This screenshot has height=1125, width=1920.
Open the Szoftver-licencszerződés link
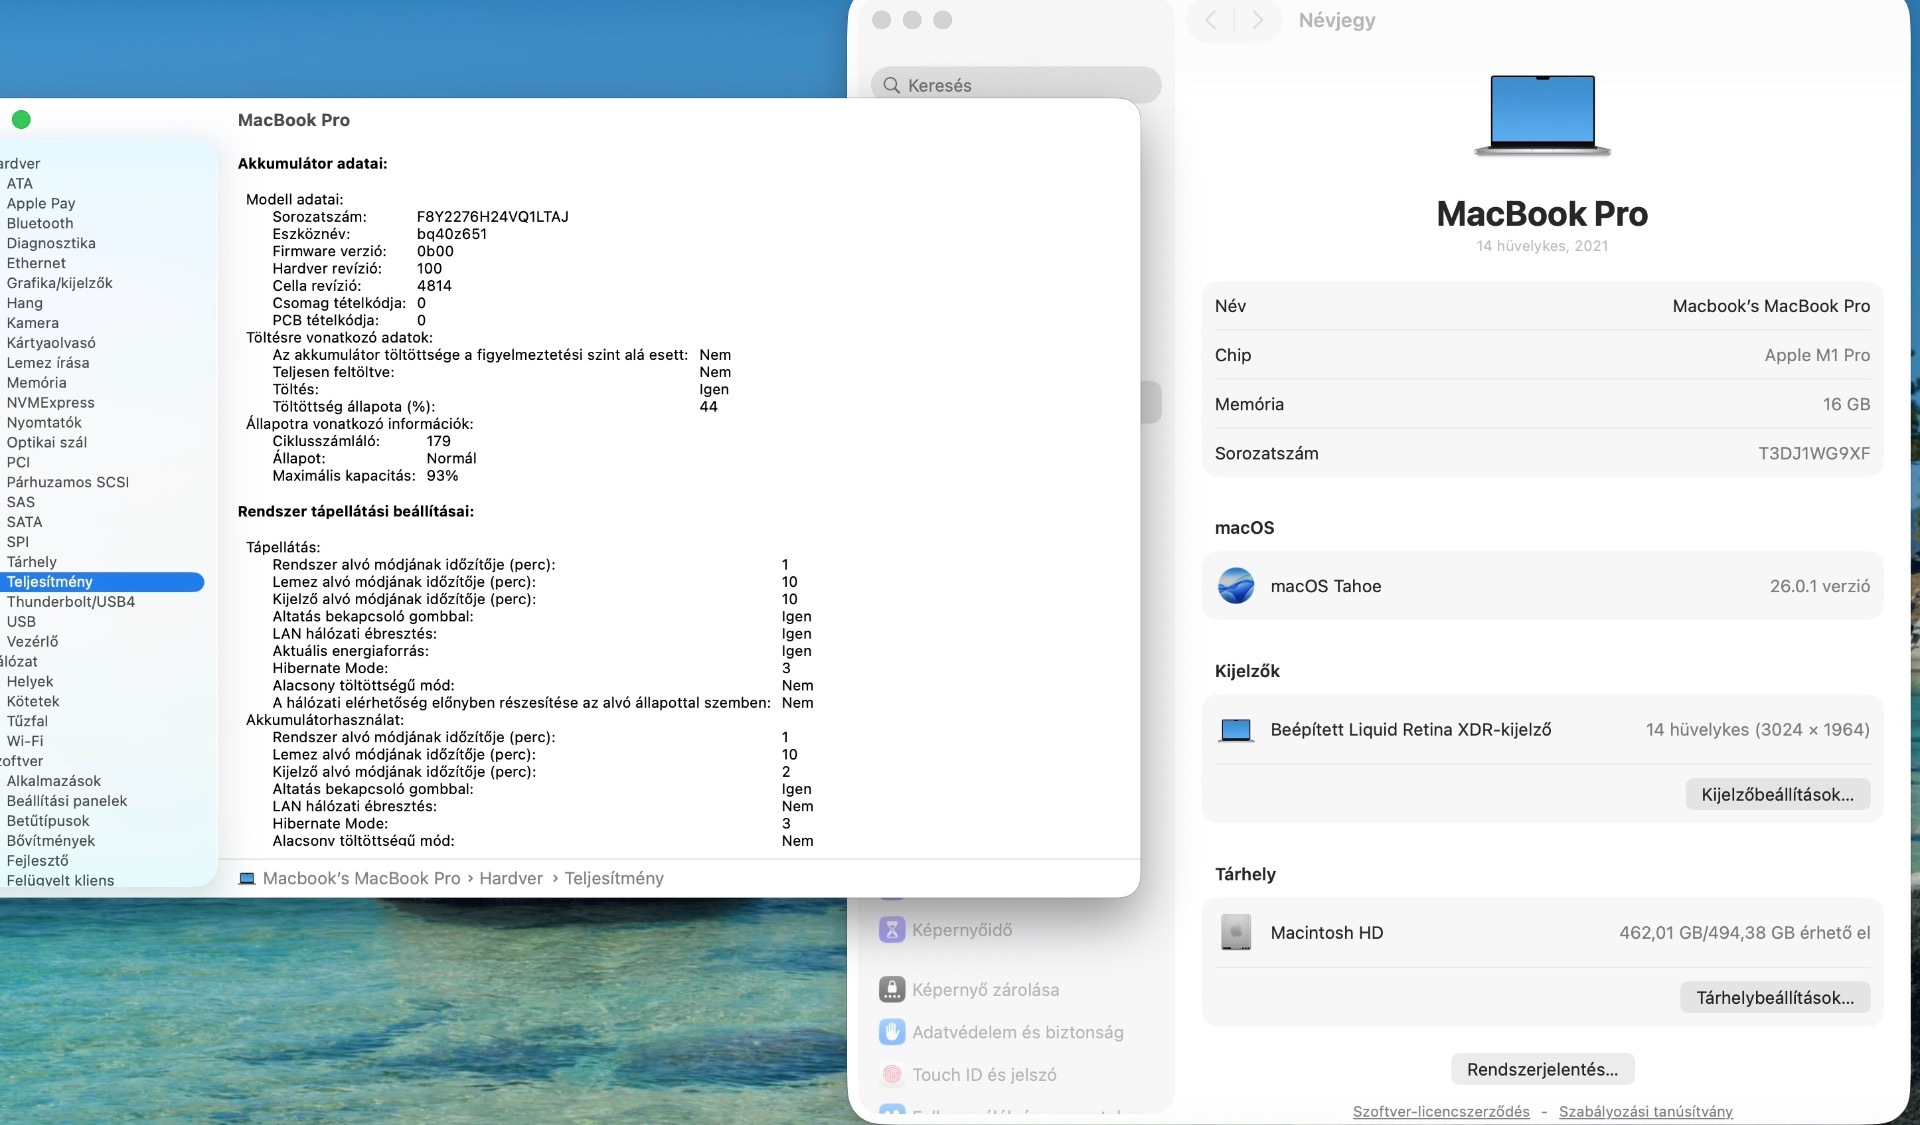click(x=1441, y=1112)
